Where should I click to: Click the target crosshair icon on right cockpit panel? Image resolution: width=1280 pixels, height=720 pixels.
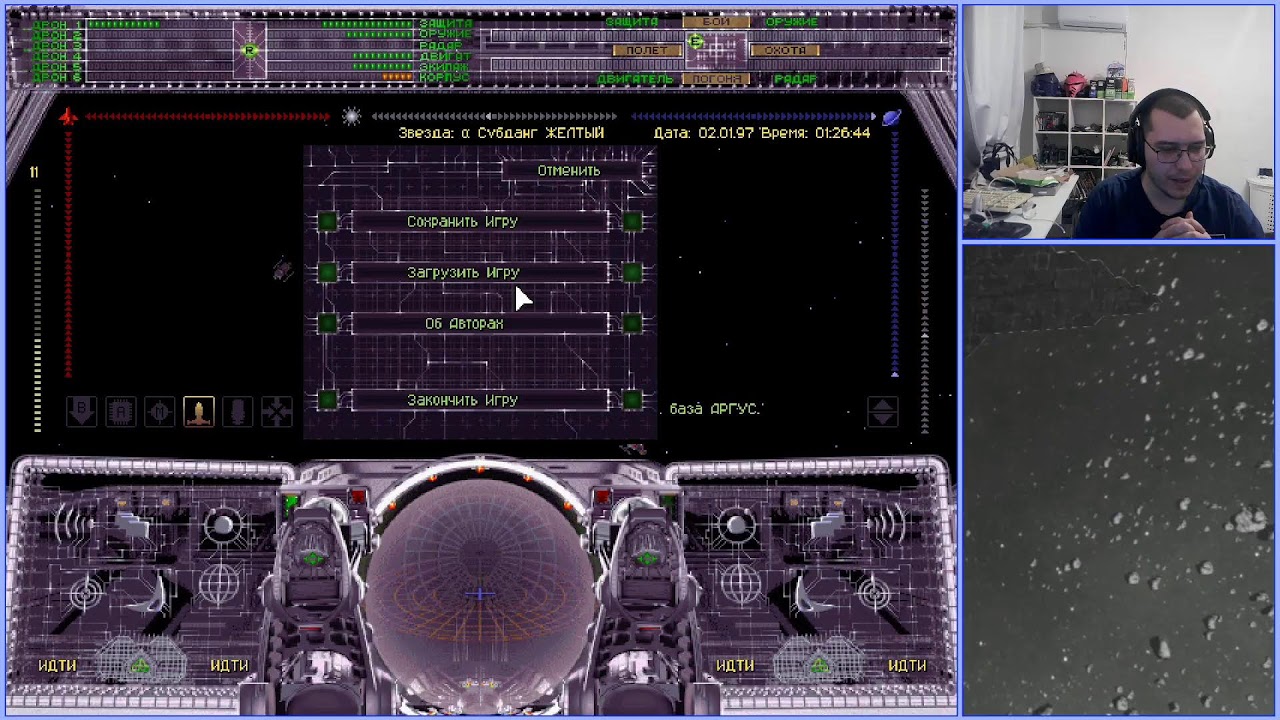875,594
